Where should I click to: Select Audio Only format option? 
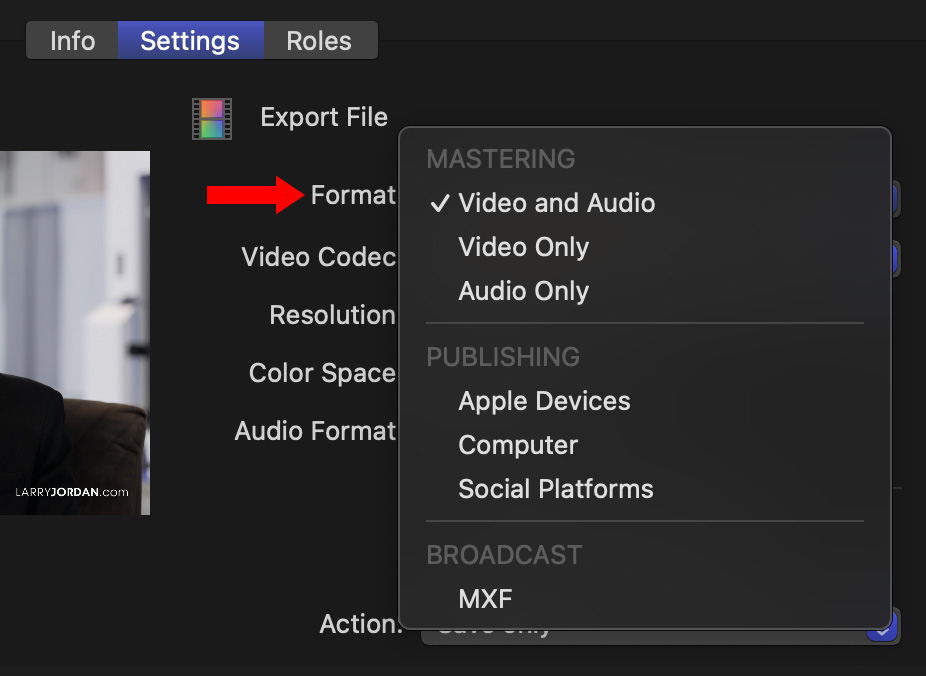coord(523,291)
